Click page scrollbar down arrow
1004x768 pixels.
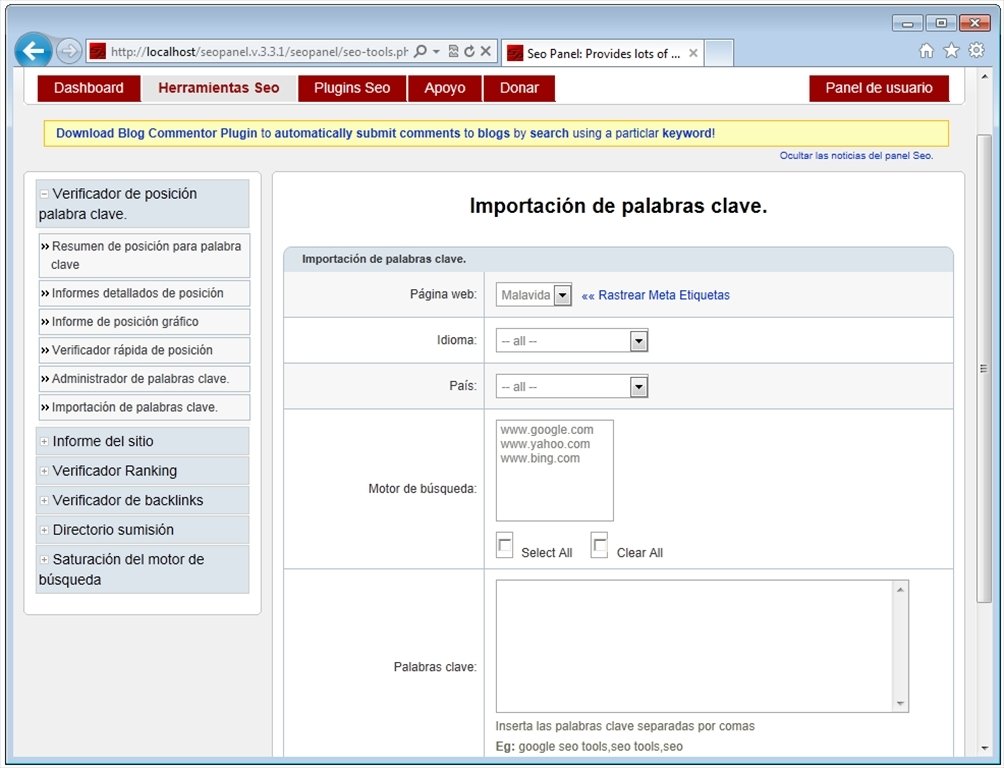pos(984,748)
